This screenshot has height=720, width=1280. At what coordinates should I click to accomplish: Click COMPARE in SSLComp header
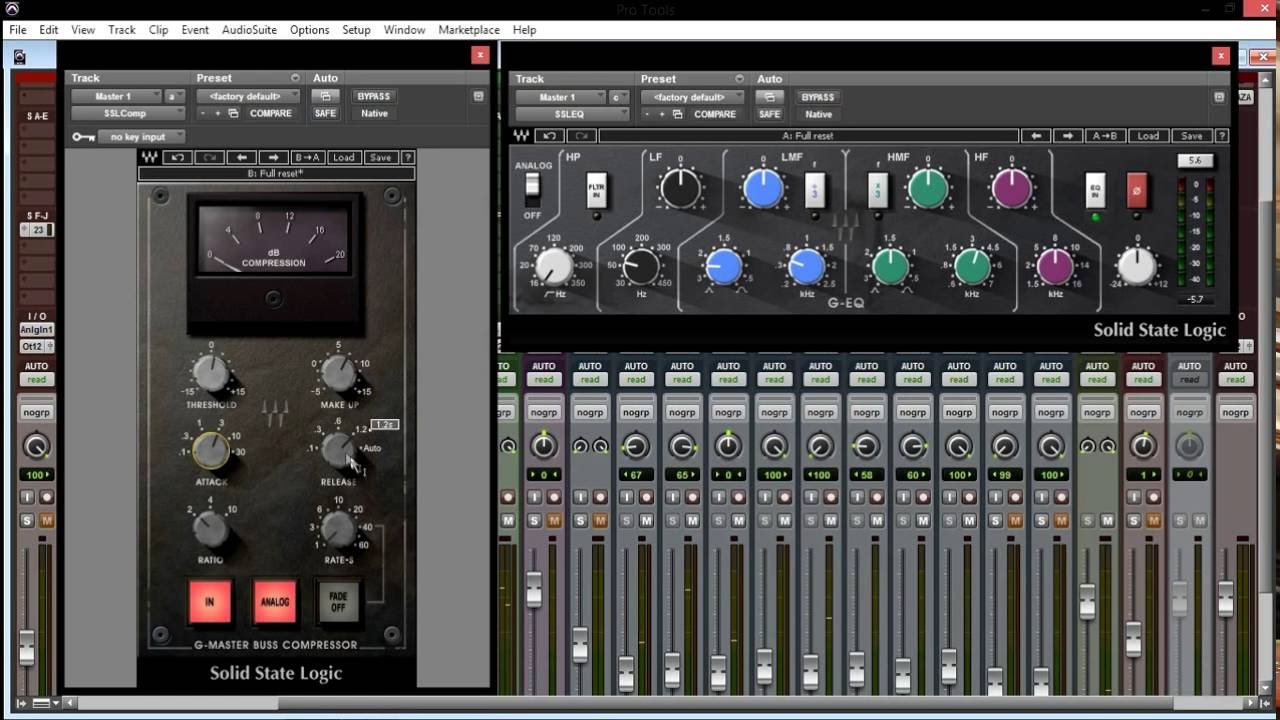(271, 114)
